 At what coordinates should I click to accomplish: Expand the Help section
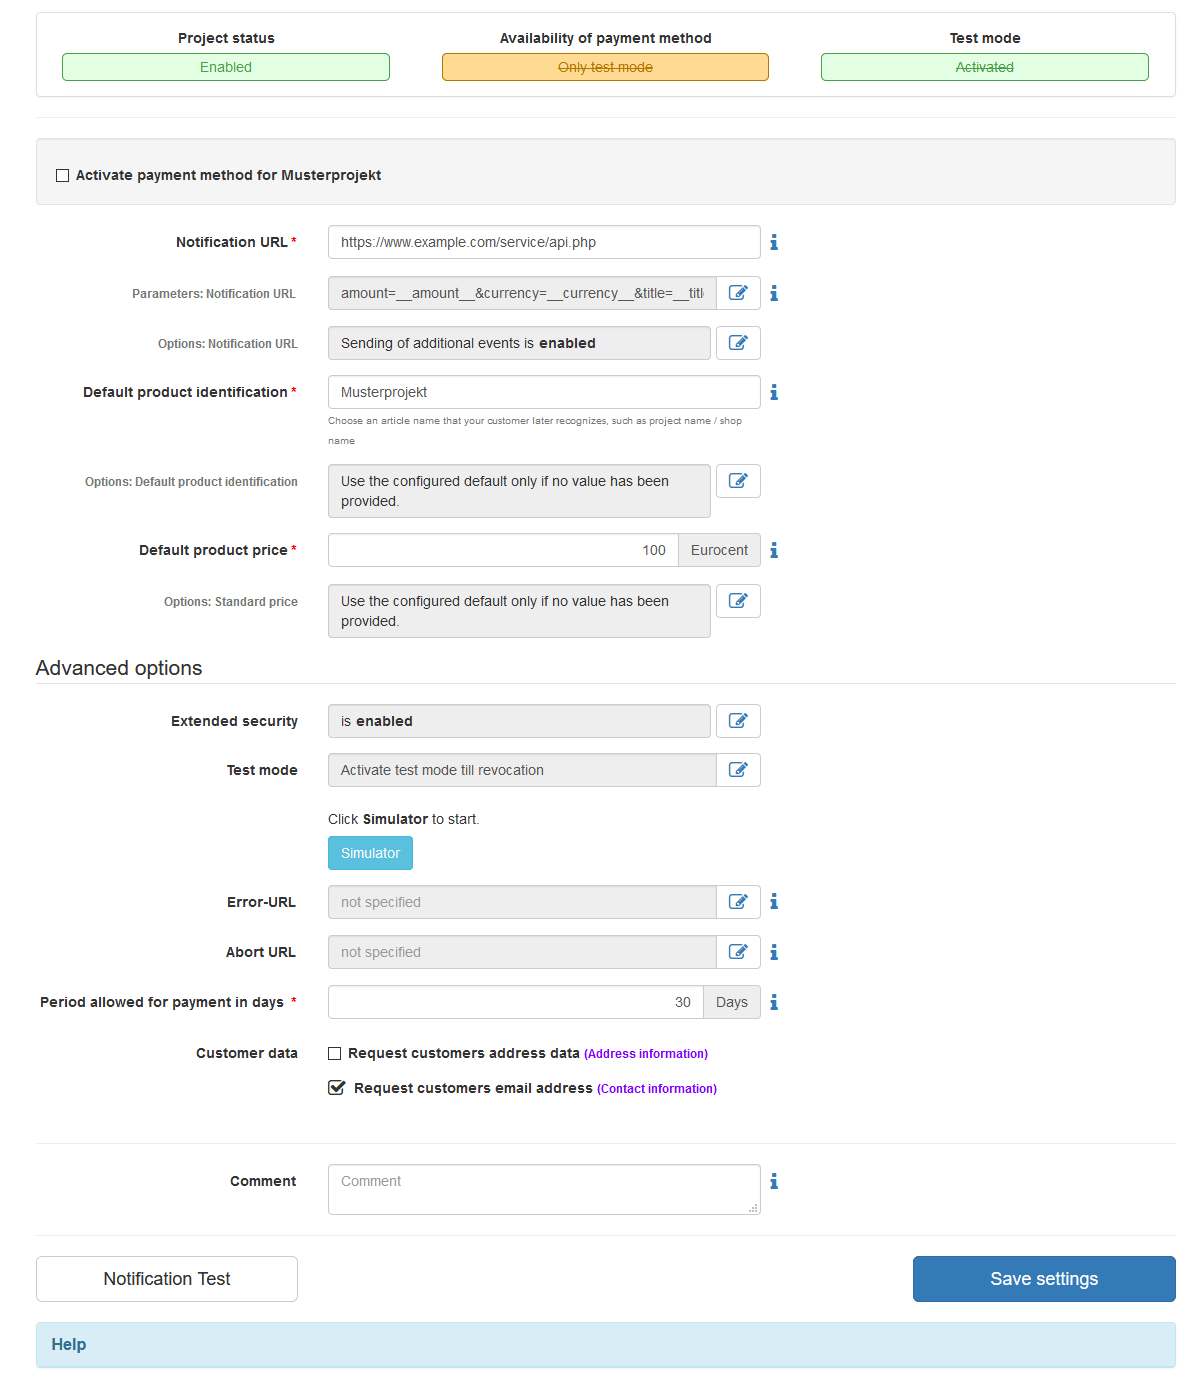[x=68, y=1344]
